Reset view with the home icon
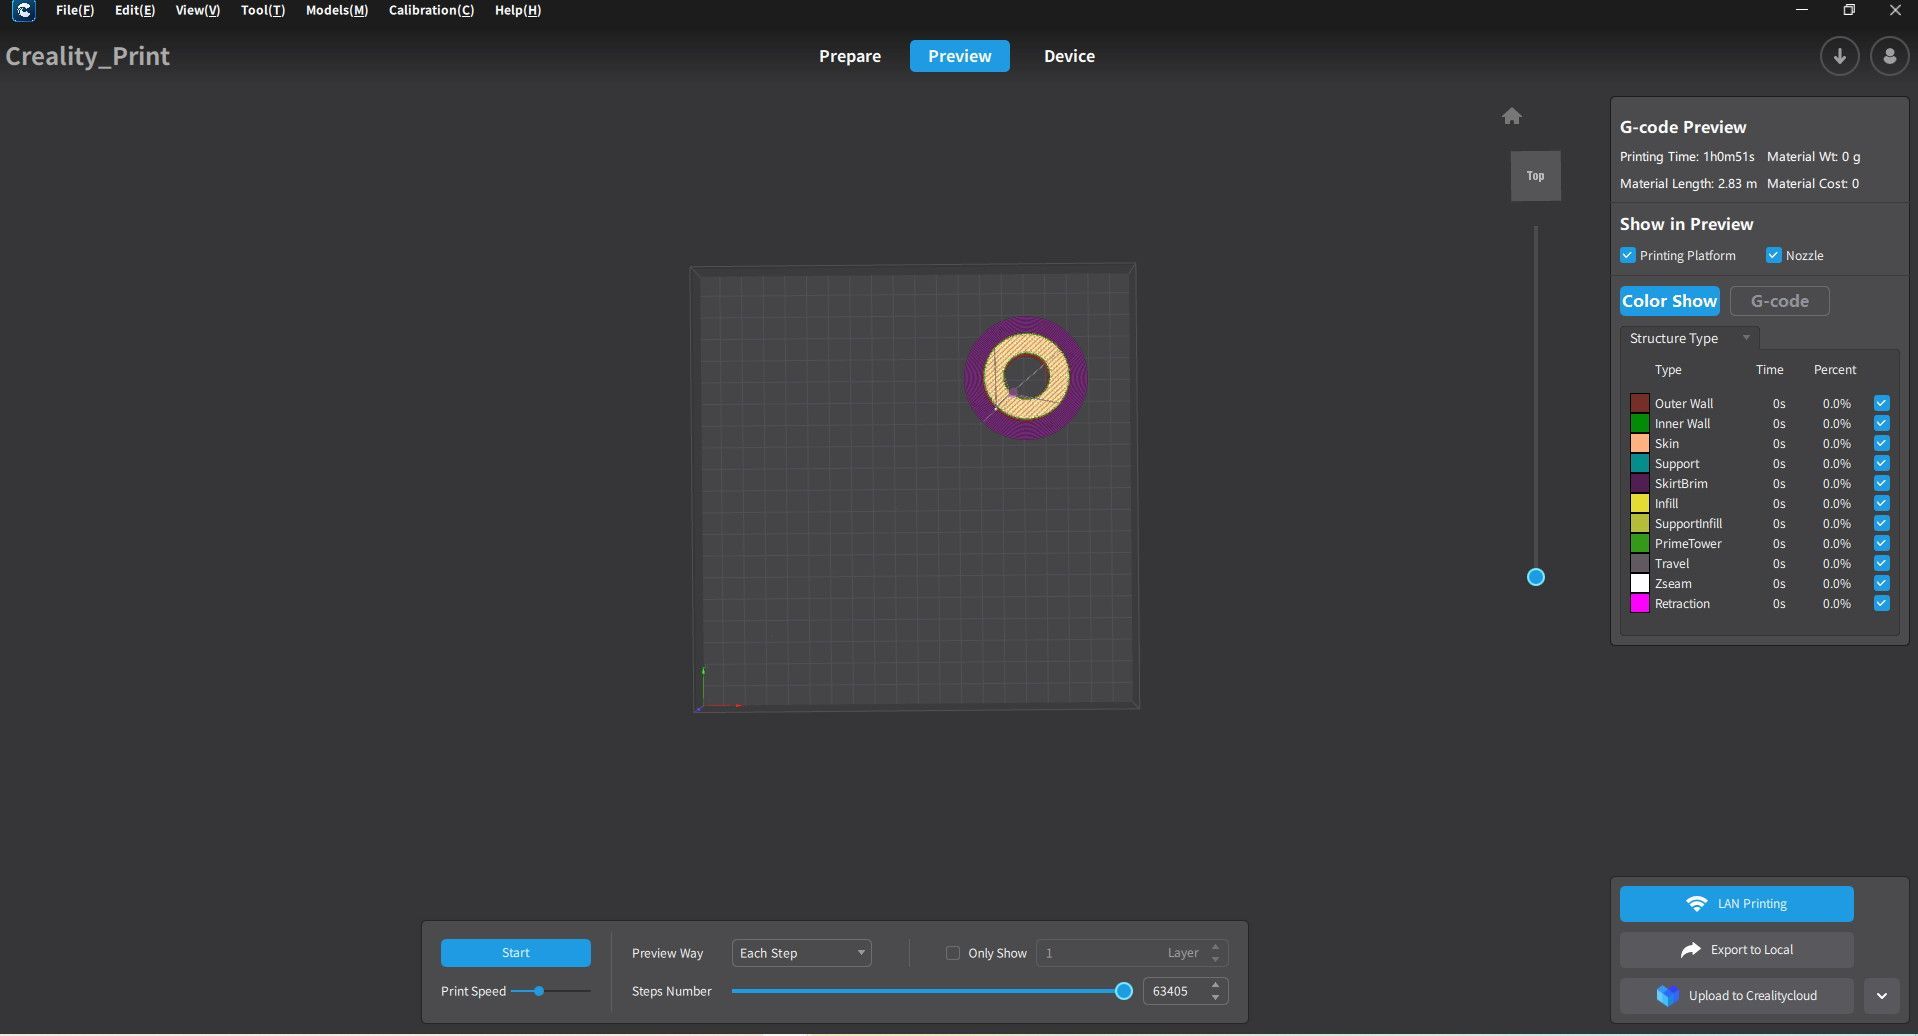 click(x=1511, y=116)
